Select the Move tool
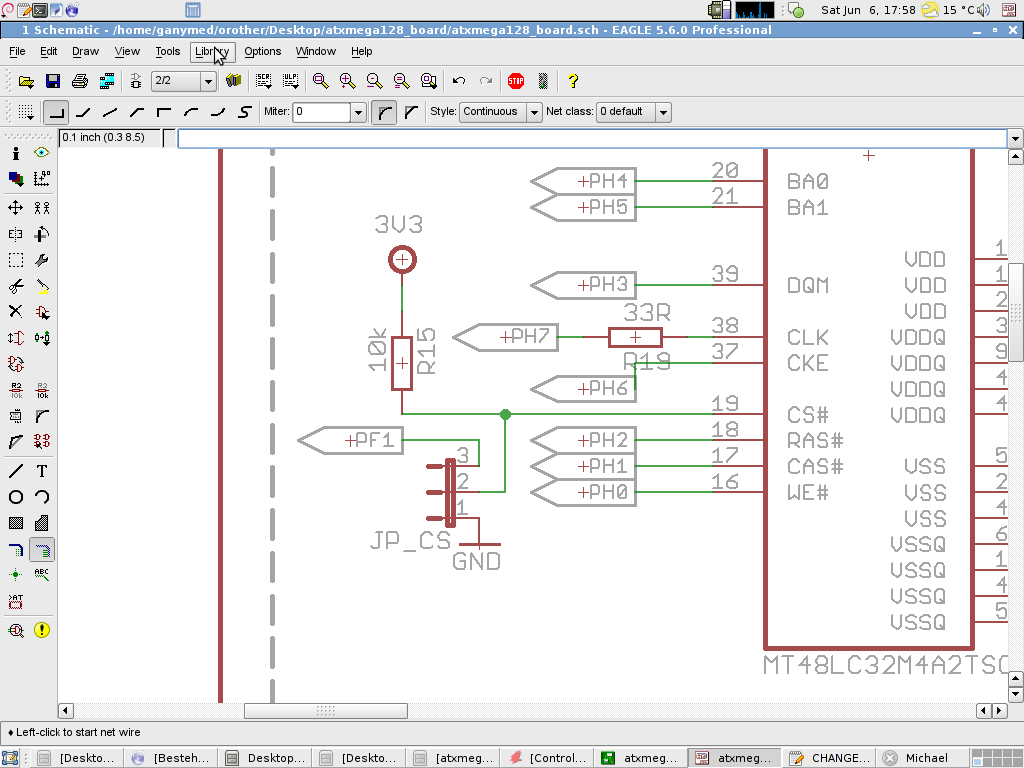 [x=16, y=208]
